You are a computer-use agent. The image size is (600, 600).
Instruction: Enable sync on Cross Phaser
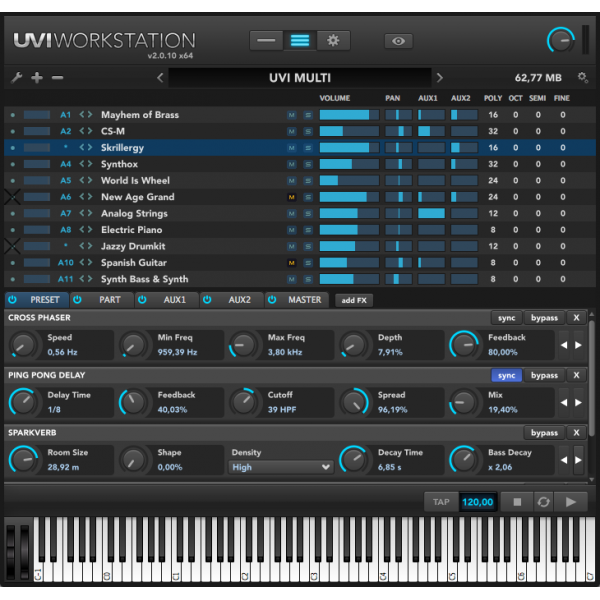pos(506,318)
